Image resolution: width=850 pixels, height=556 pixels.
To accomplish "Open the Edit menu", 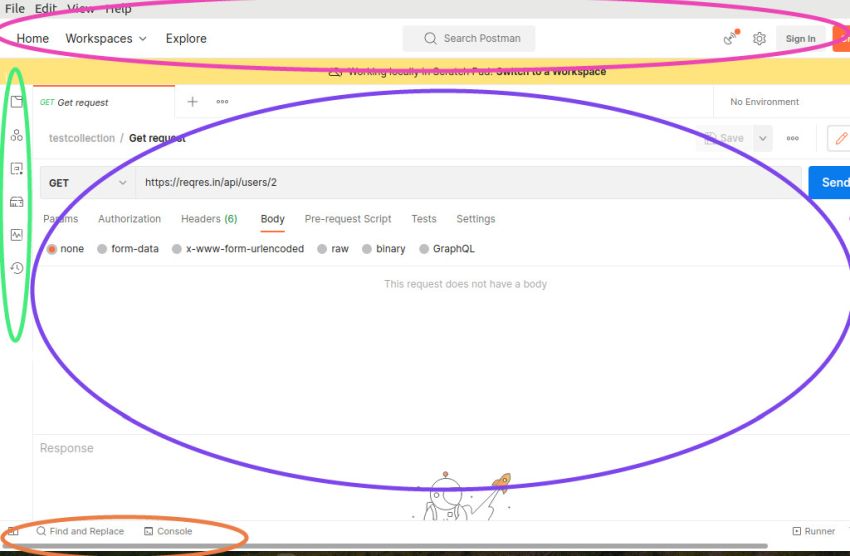I will click(x=46, y=8).
